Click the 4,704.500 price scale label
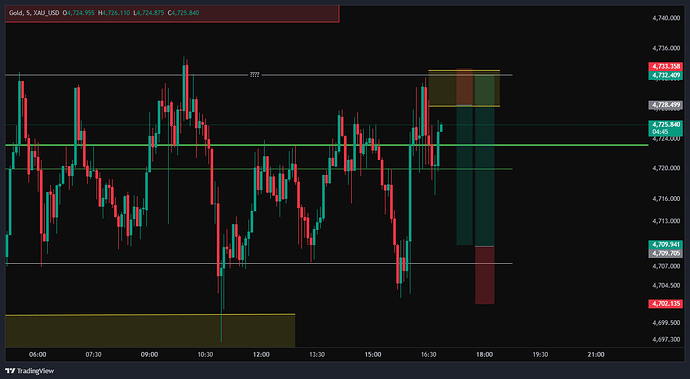The width and height of the screenshot is (690, 379). [666, 285]
